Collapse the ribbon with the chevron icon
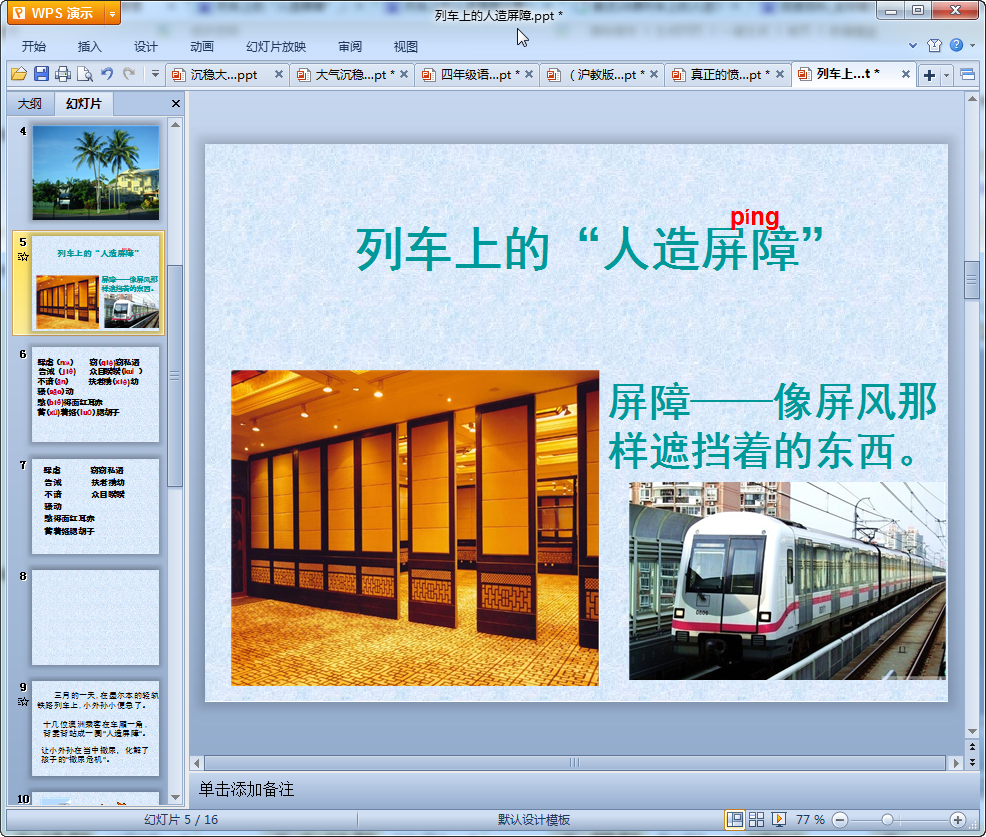 pyautogui.click(x=913, y=45)
